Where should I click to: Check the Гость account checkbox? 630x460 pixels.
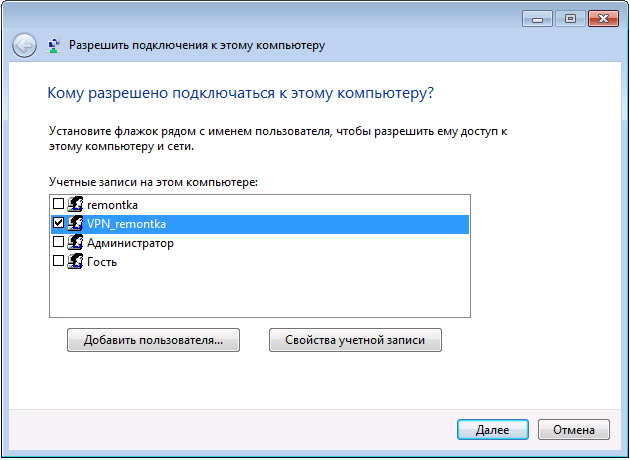58,262
